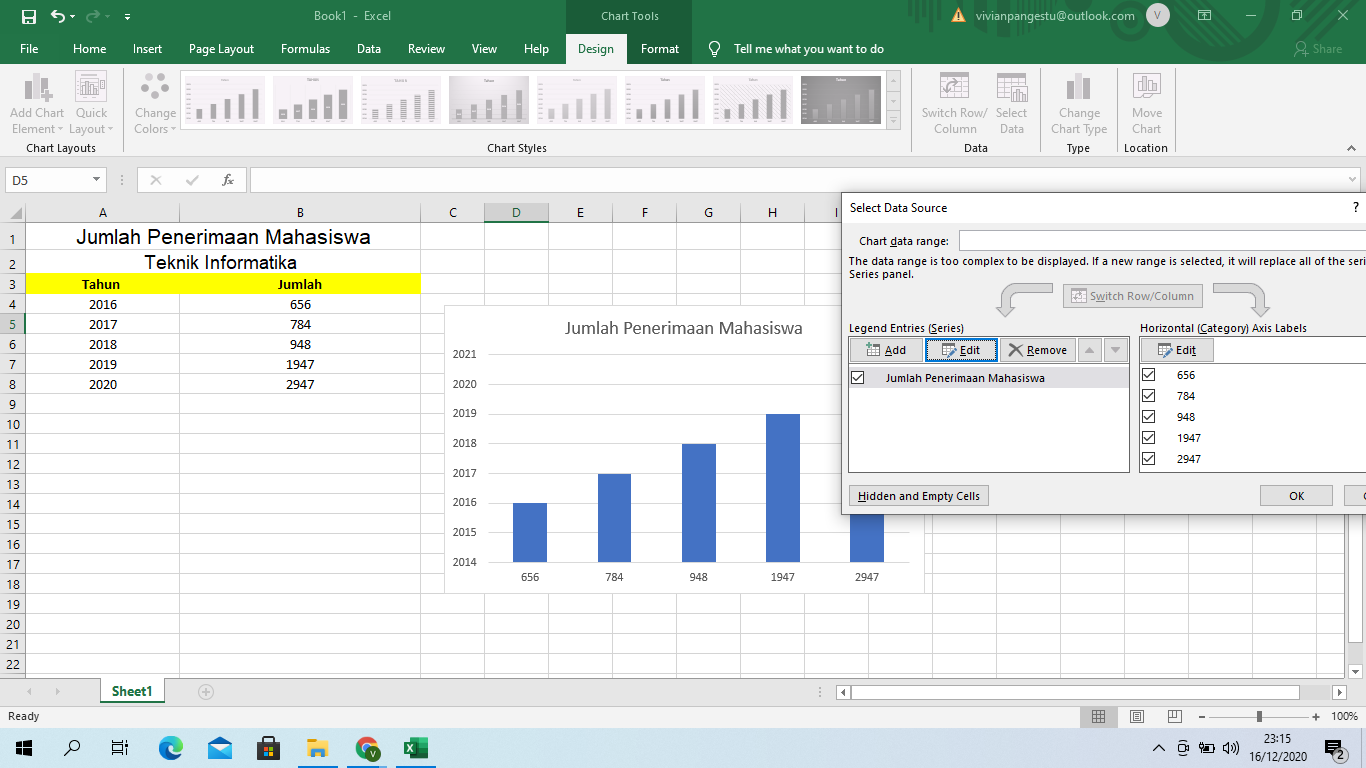Open the Name Box dropdown

pos(95,179)
